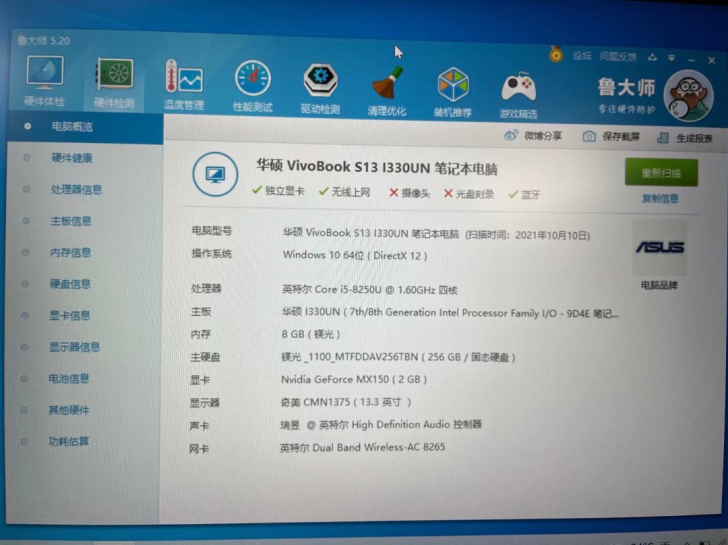Click the 保存截屏 camera icon
The image size is (728, 545).
589,136
